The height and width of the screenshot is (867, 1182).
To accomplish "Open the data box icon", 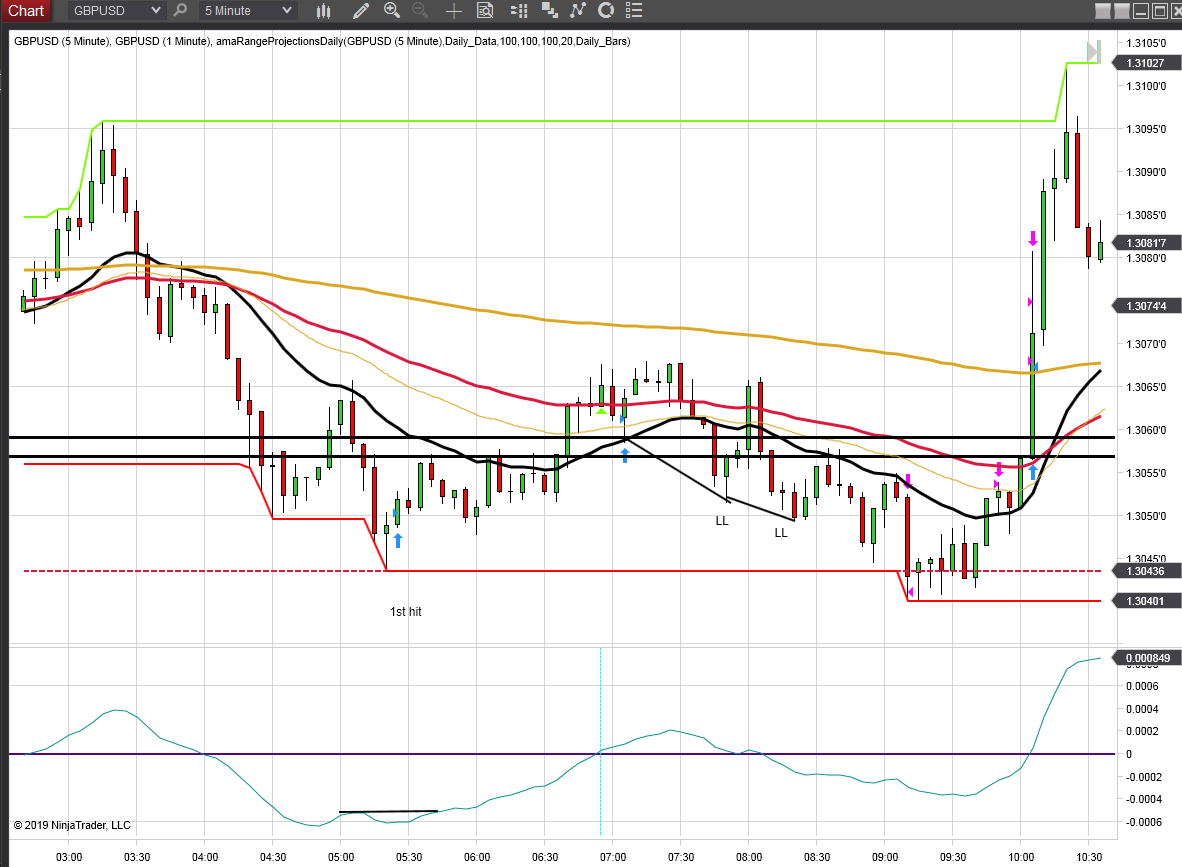I will 485,11.
